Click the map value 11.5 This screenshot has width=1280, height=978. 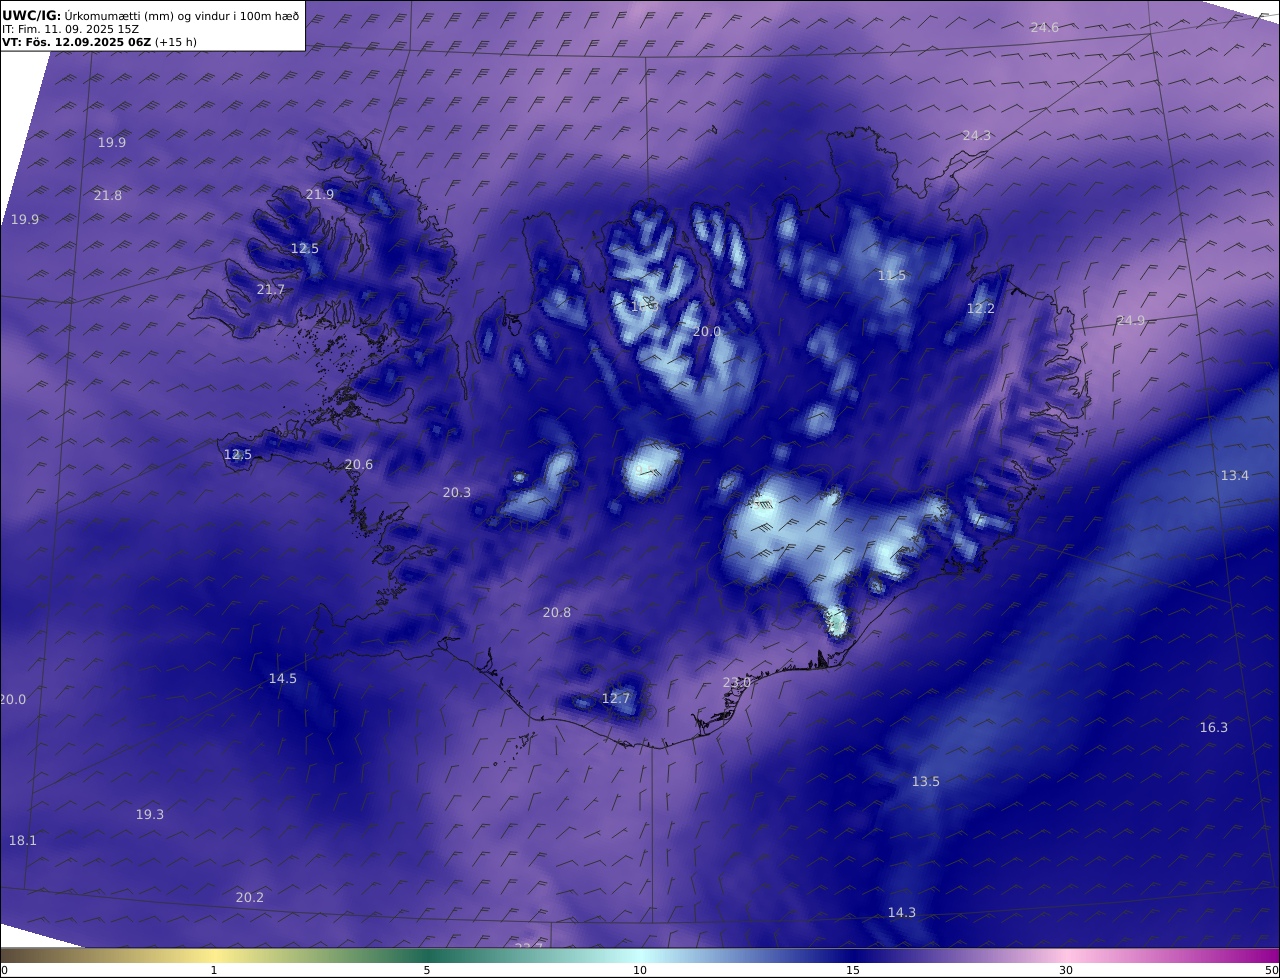[892, 275]
